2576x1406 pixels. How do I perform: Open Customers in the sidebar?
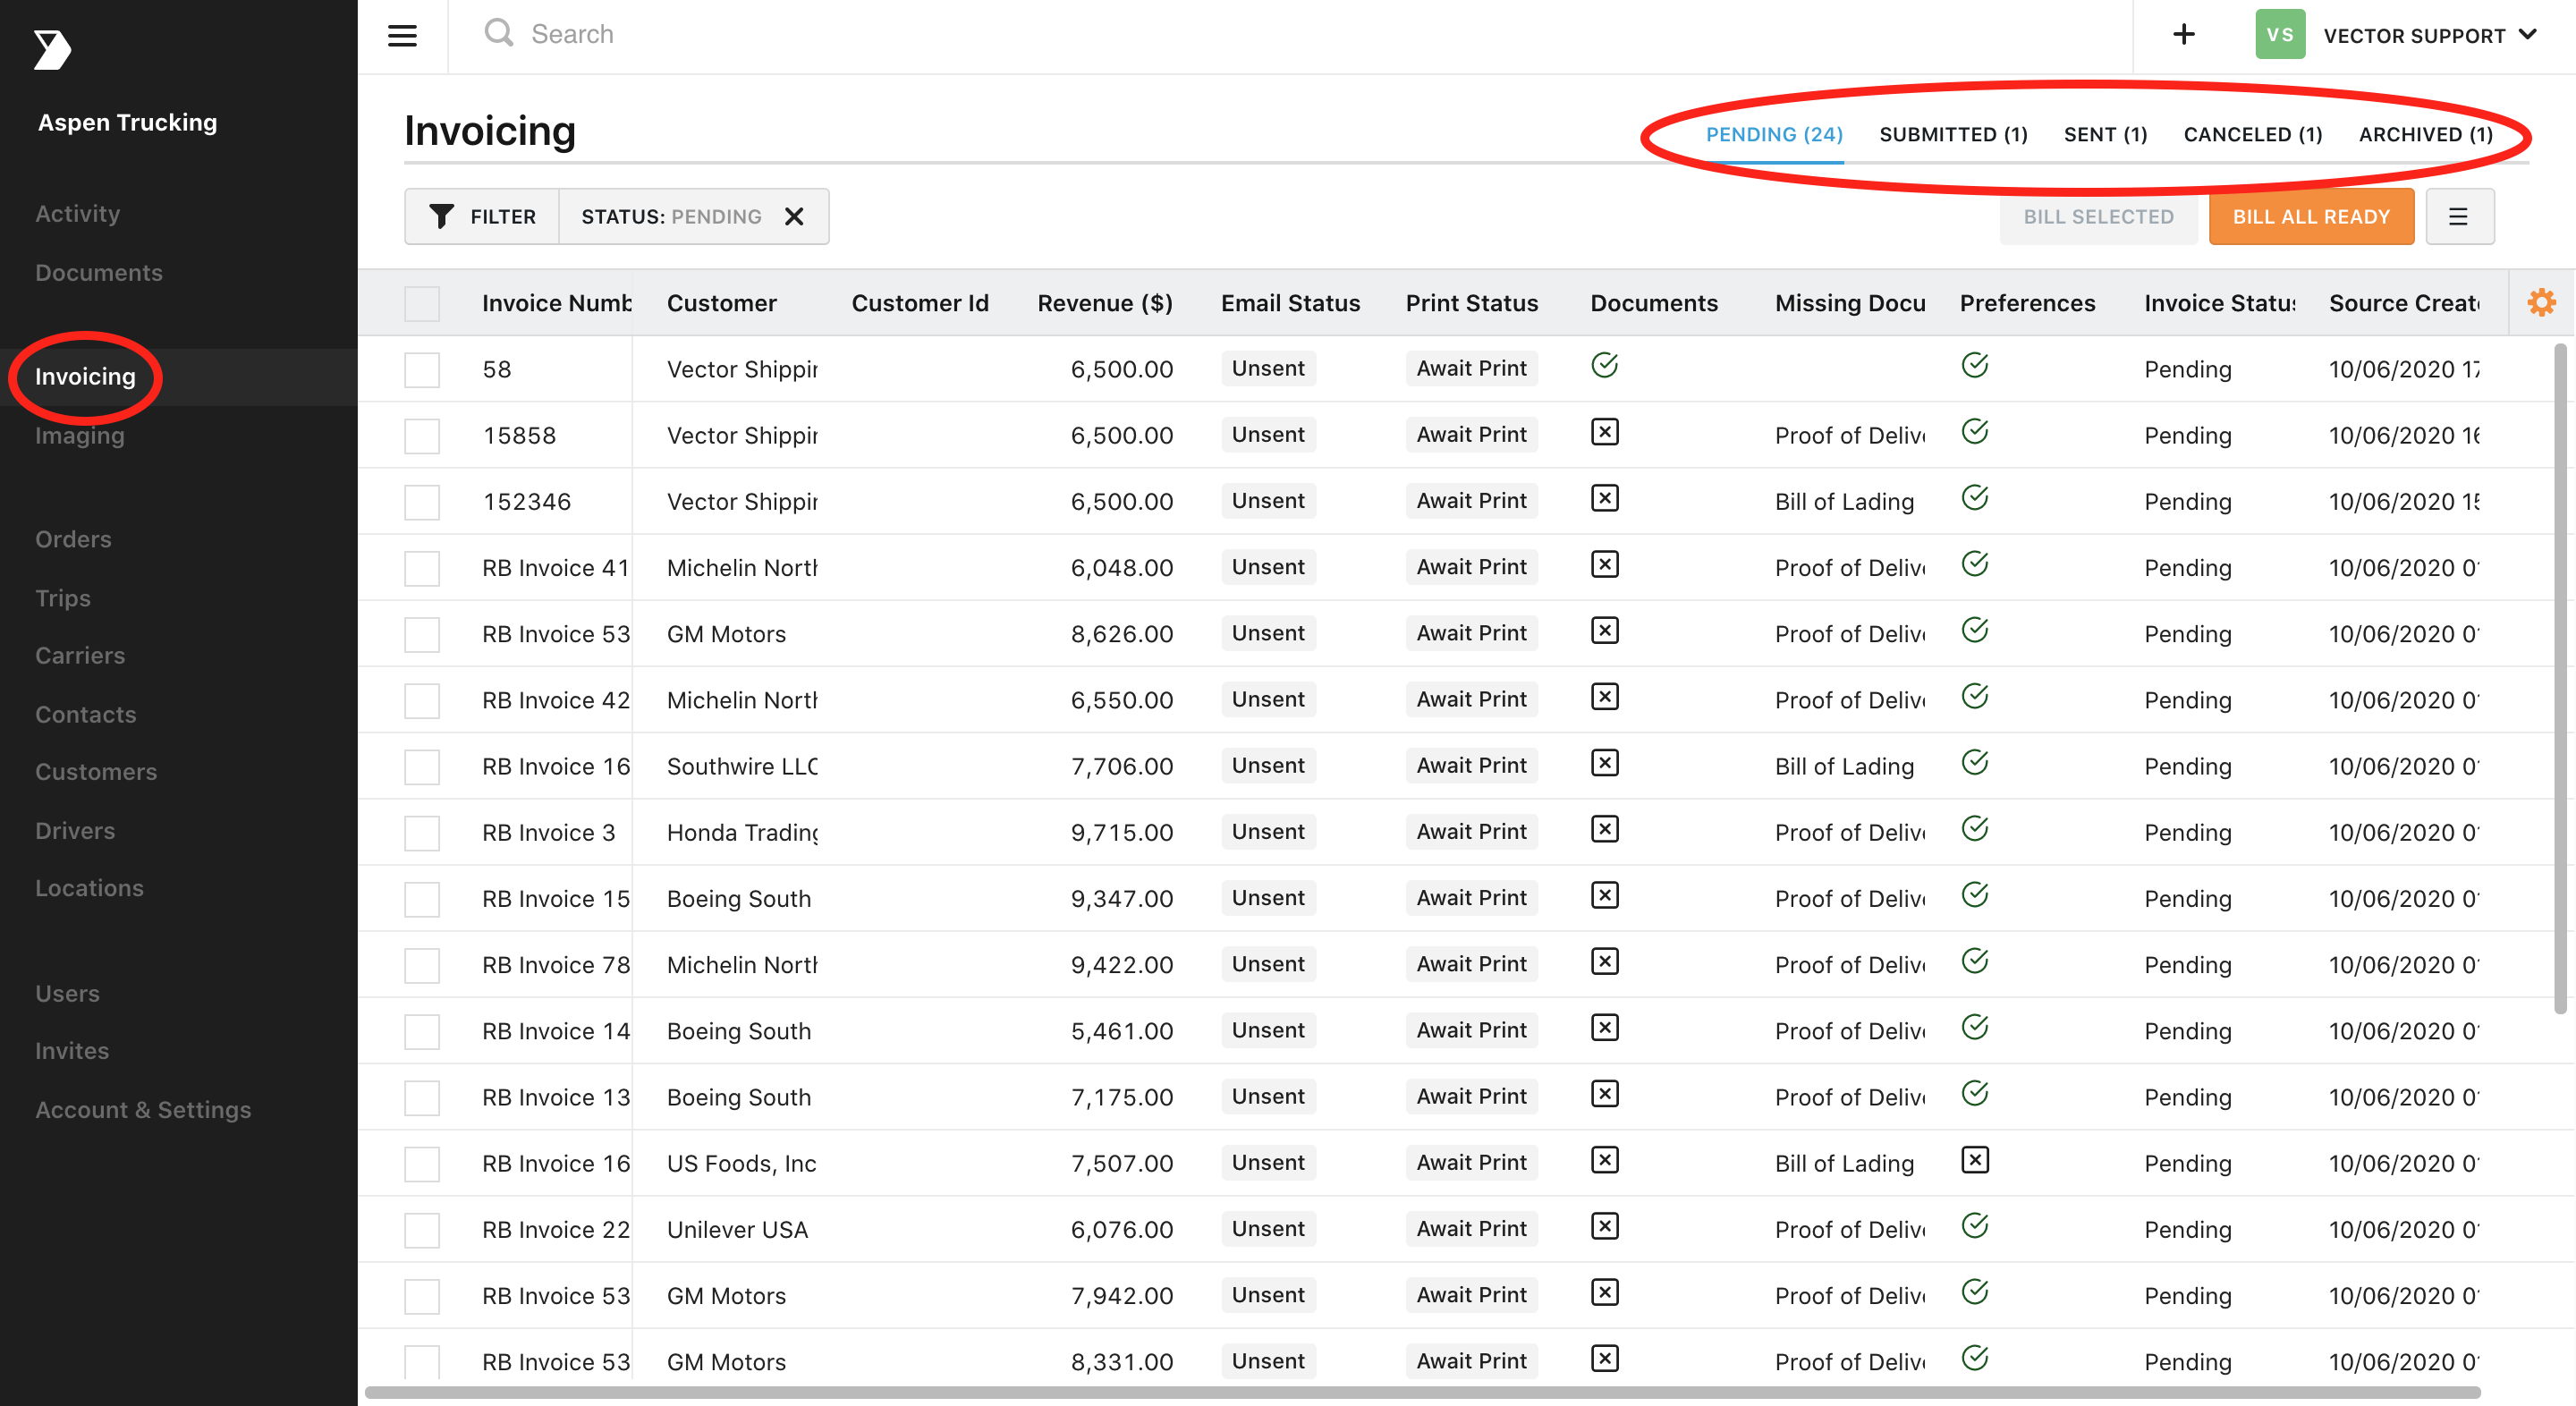96,772
